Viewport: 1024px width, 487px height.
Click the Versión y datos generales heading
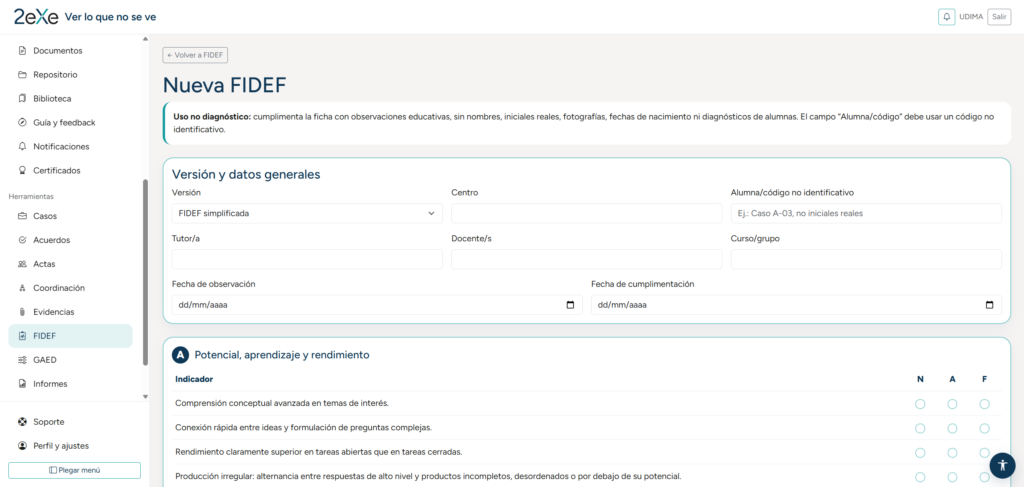pyautogui.click(x=246, y=175)
